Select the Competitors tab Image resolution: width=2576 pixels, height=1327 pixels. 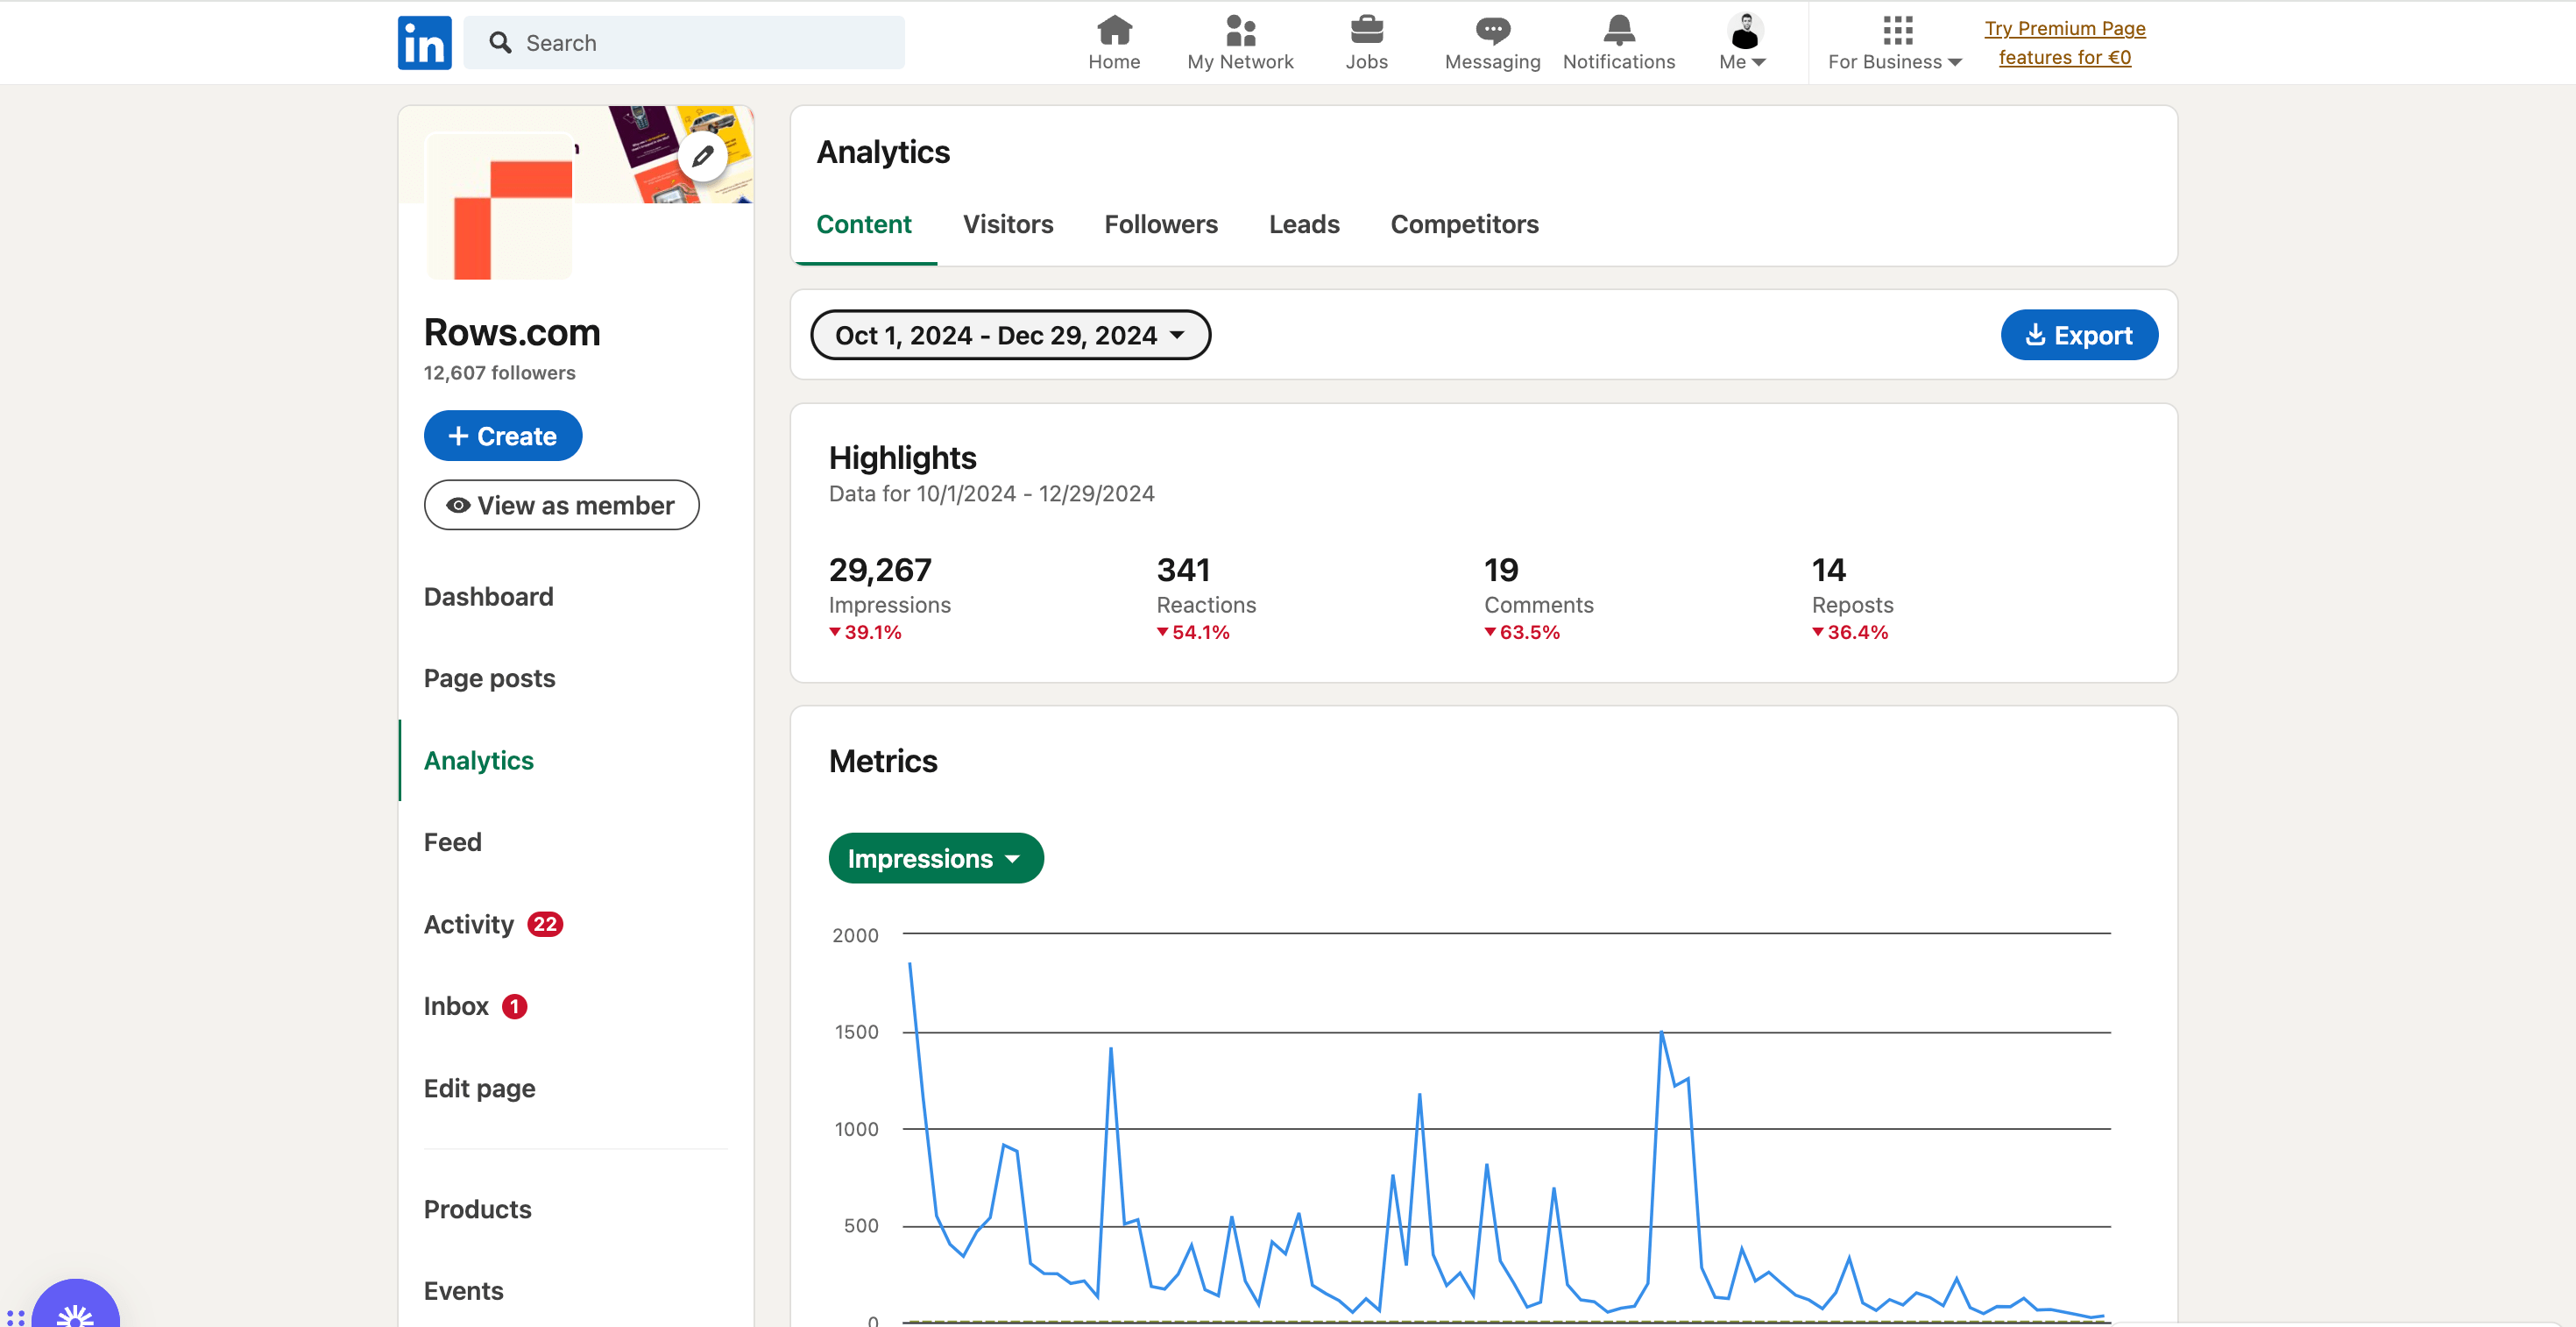click(x=1463, y=222)
